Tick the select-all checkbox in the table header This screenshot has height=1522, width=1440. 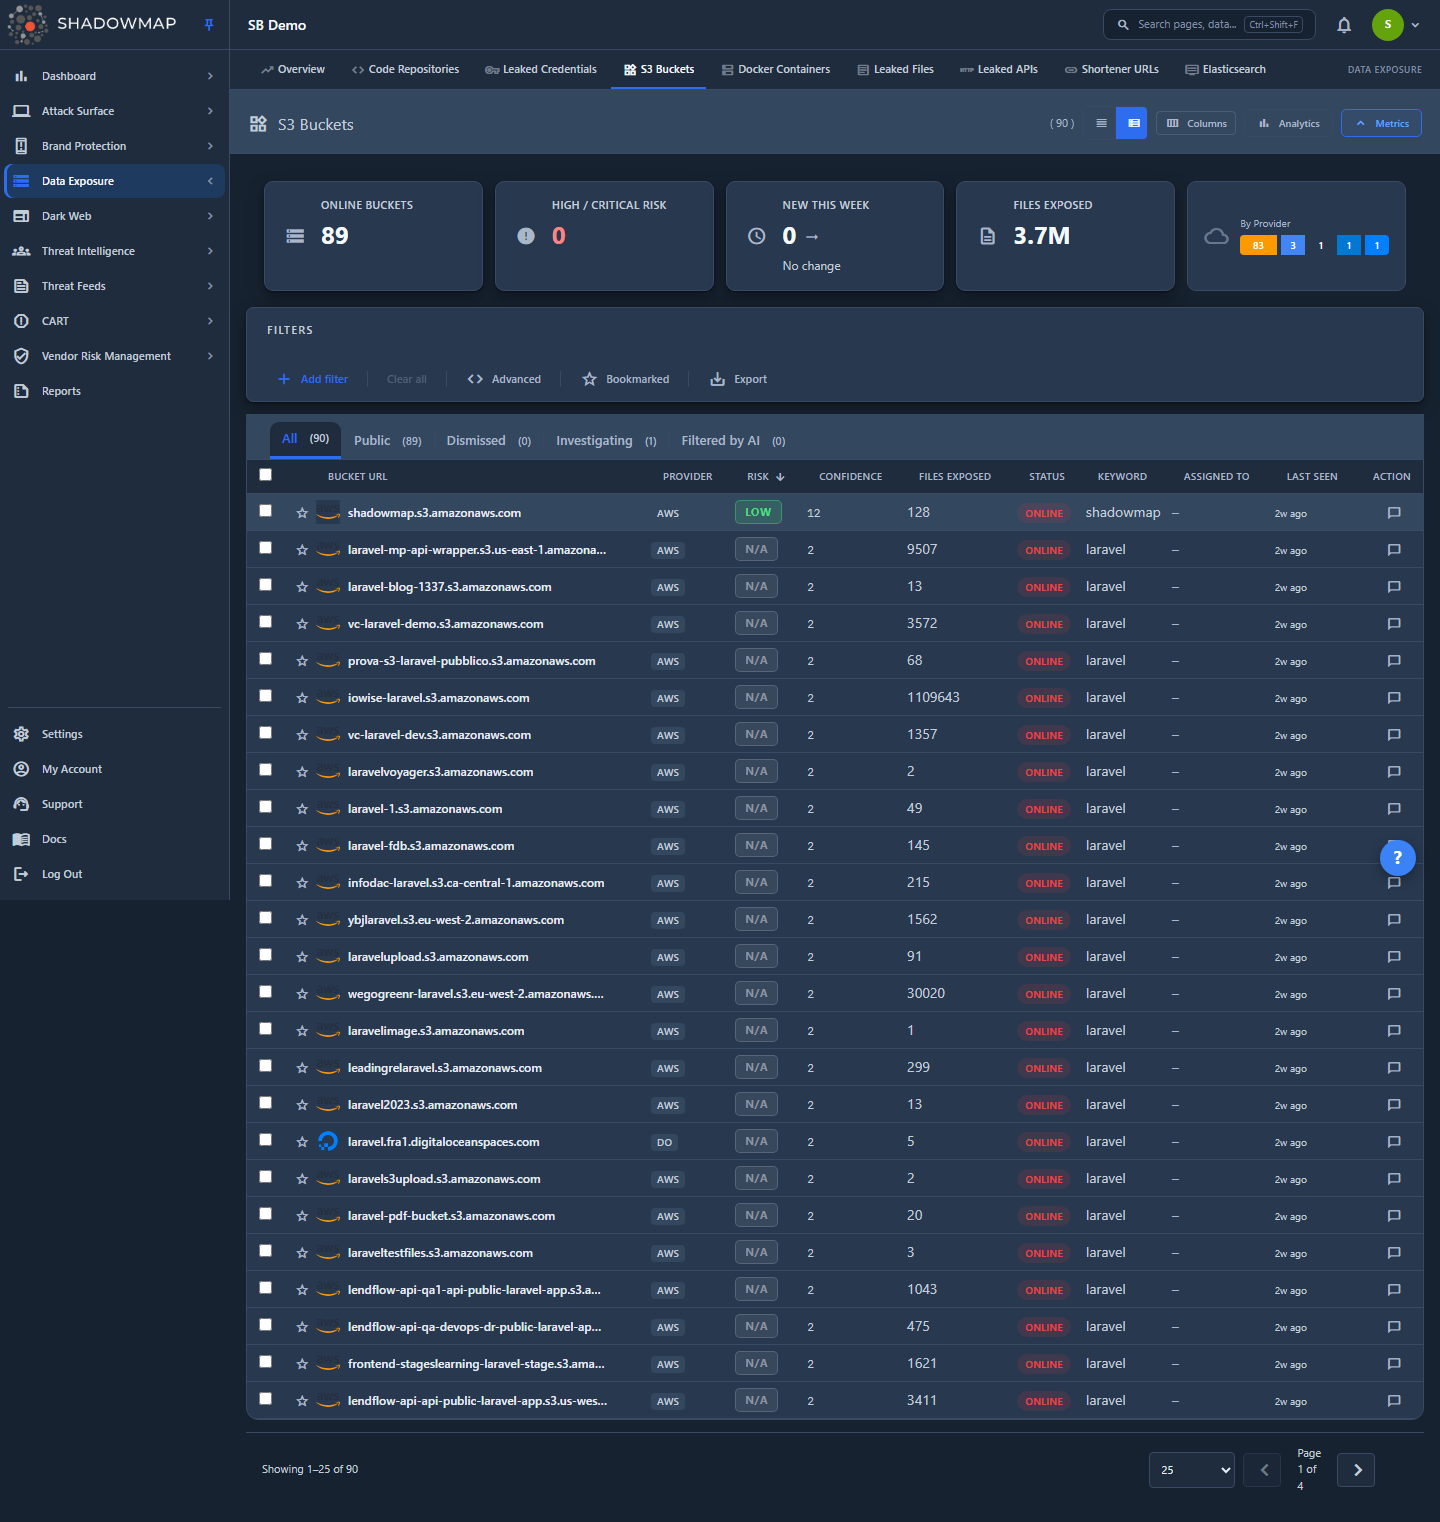click(265, 475)
